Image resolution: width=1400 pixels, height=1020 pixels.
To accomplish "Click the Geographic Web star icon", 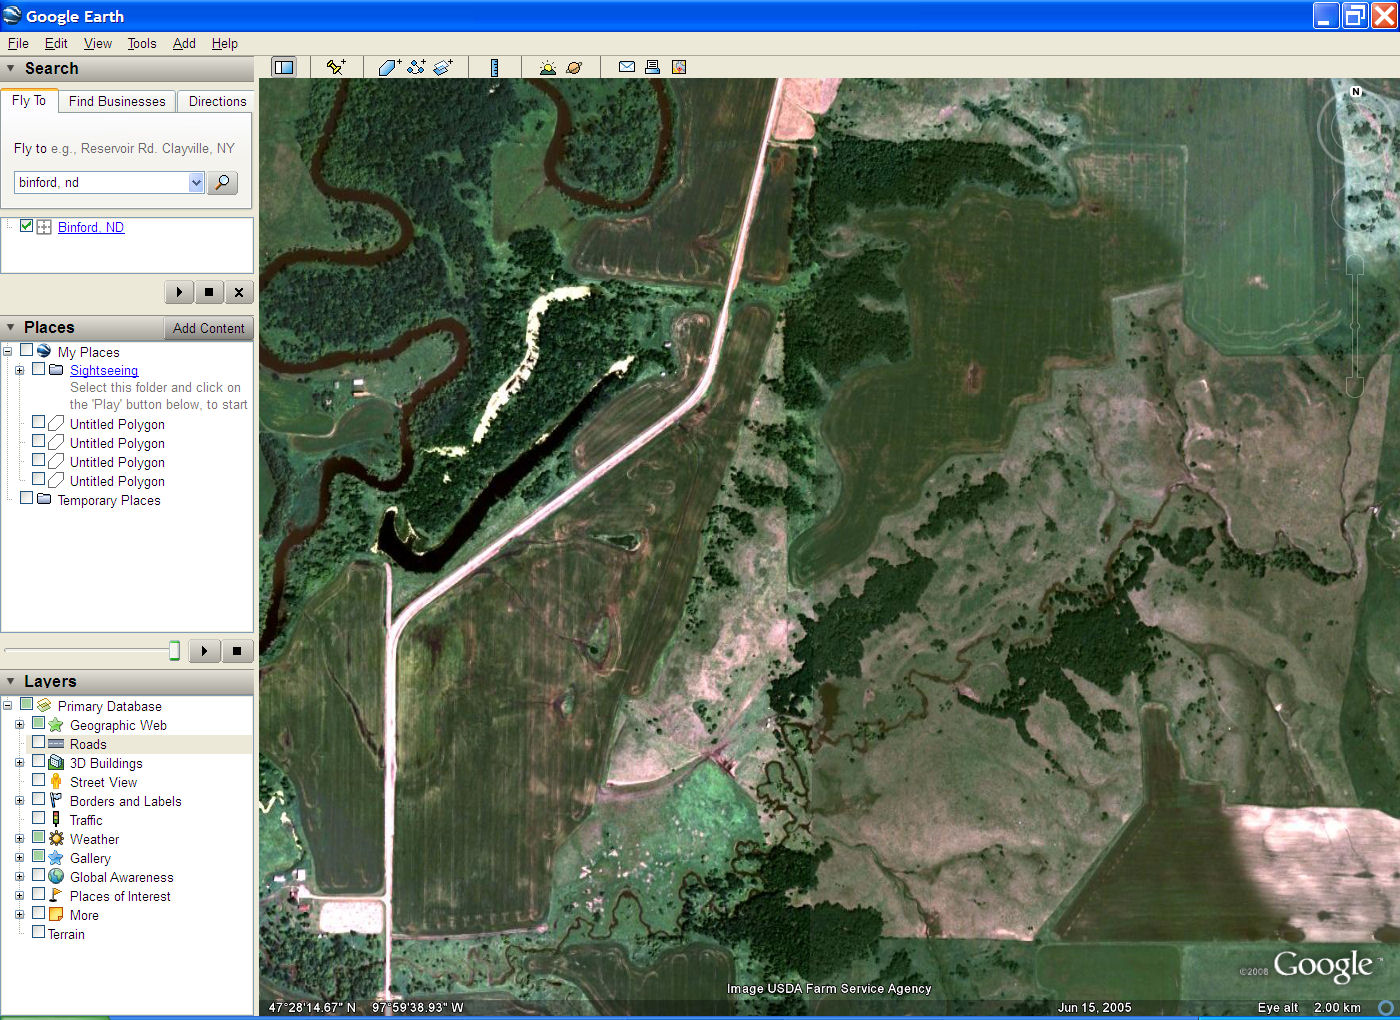I will 56,725.
